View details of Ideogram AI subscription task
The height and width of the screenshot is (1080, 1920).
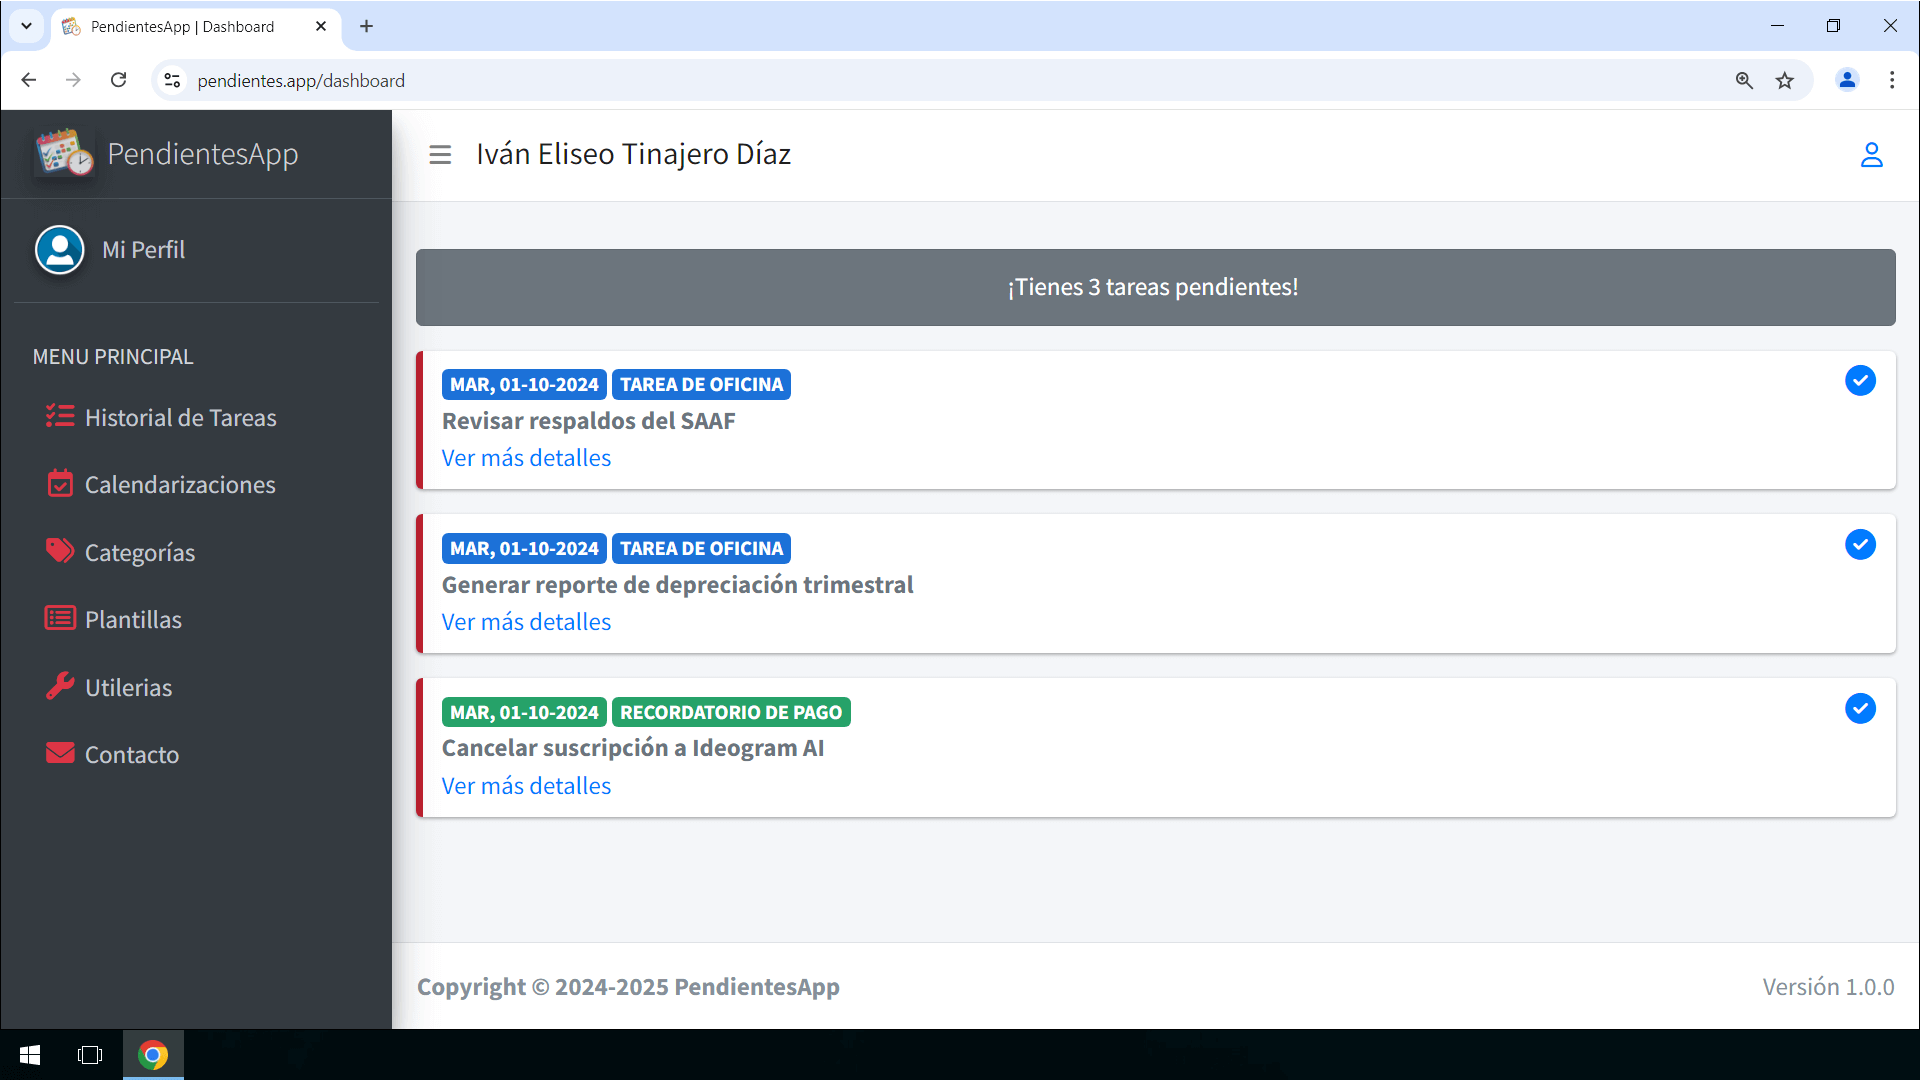[x=526, y=786]
